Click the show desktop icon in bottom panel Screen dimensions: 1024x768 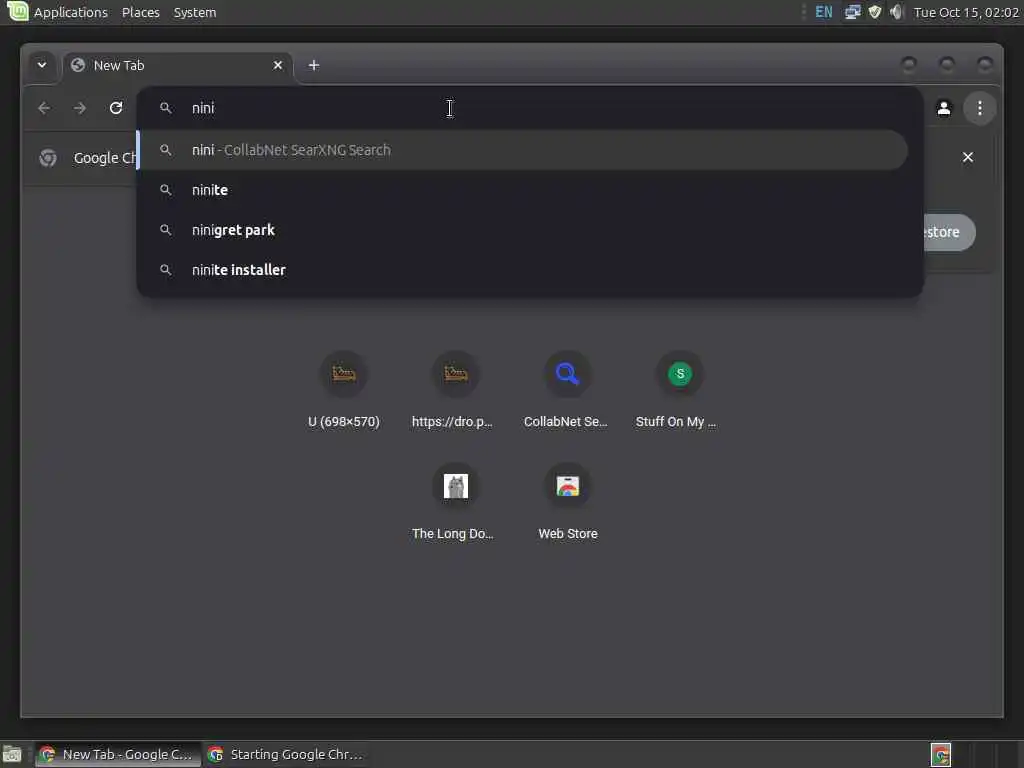(12, 755)
